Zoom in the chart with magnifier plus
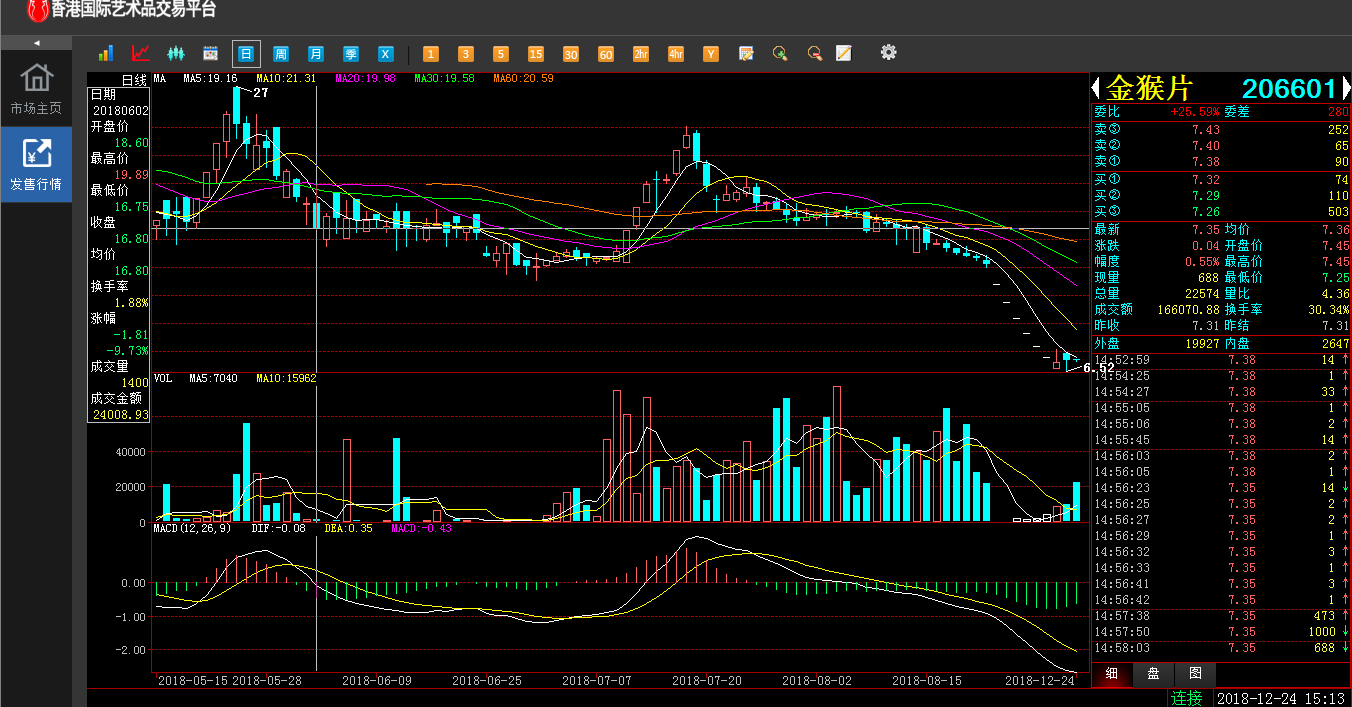Screen dimensions: 1352x707 pyautogui.click(x=781, y=53)
